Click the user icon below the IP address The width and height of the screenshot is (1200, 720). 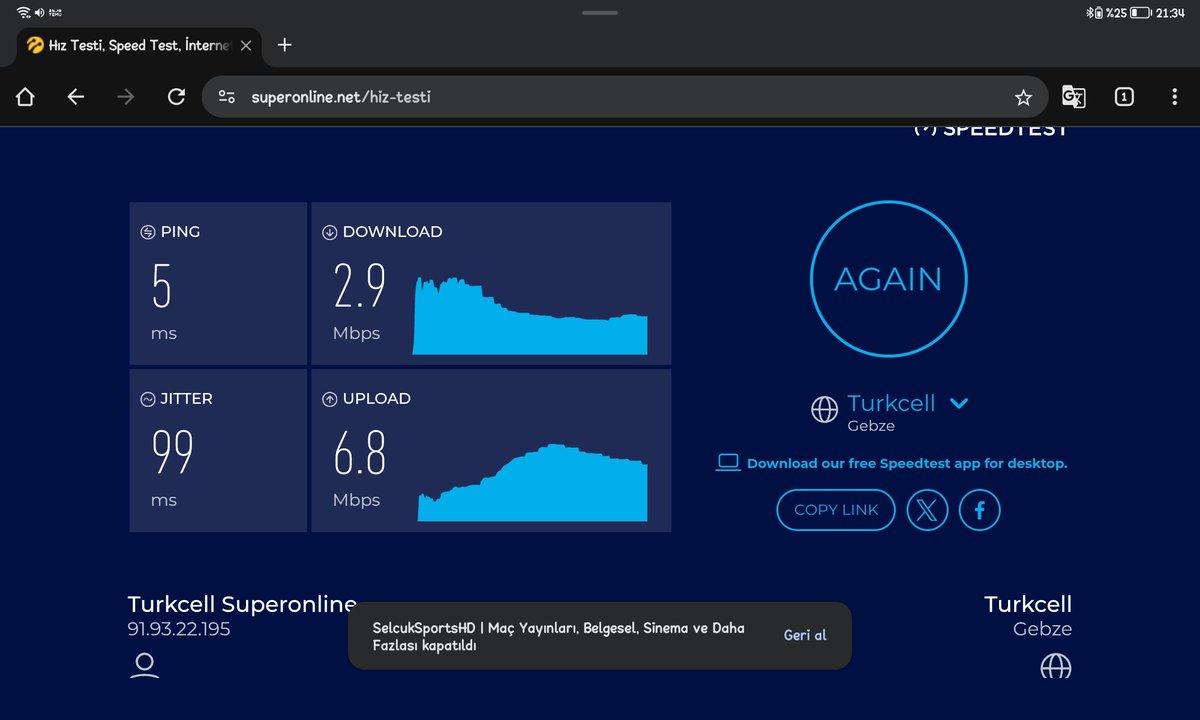tap(145, 666)
